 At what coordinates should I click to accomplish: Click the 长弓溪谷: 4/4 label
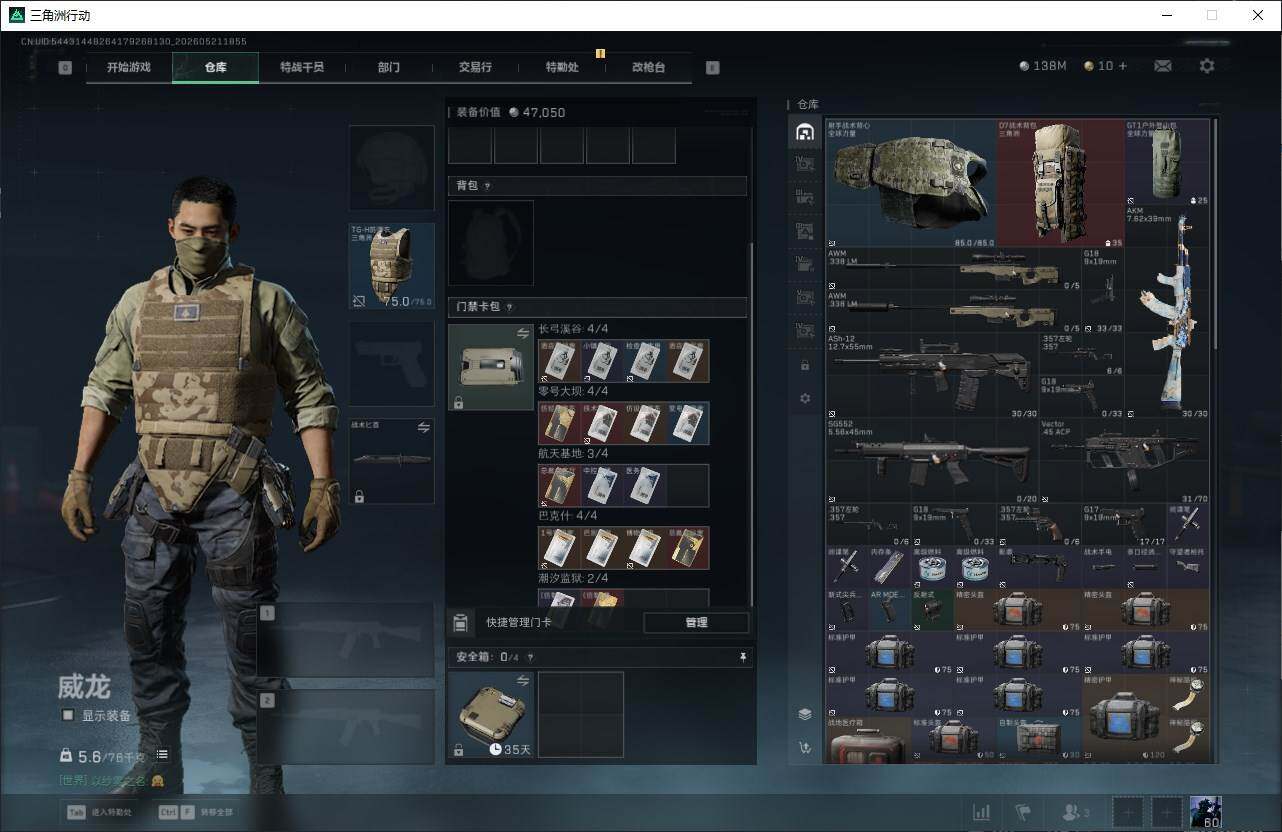click(x=573, y=329)
